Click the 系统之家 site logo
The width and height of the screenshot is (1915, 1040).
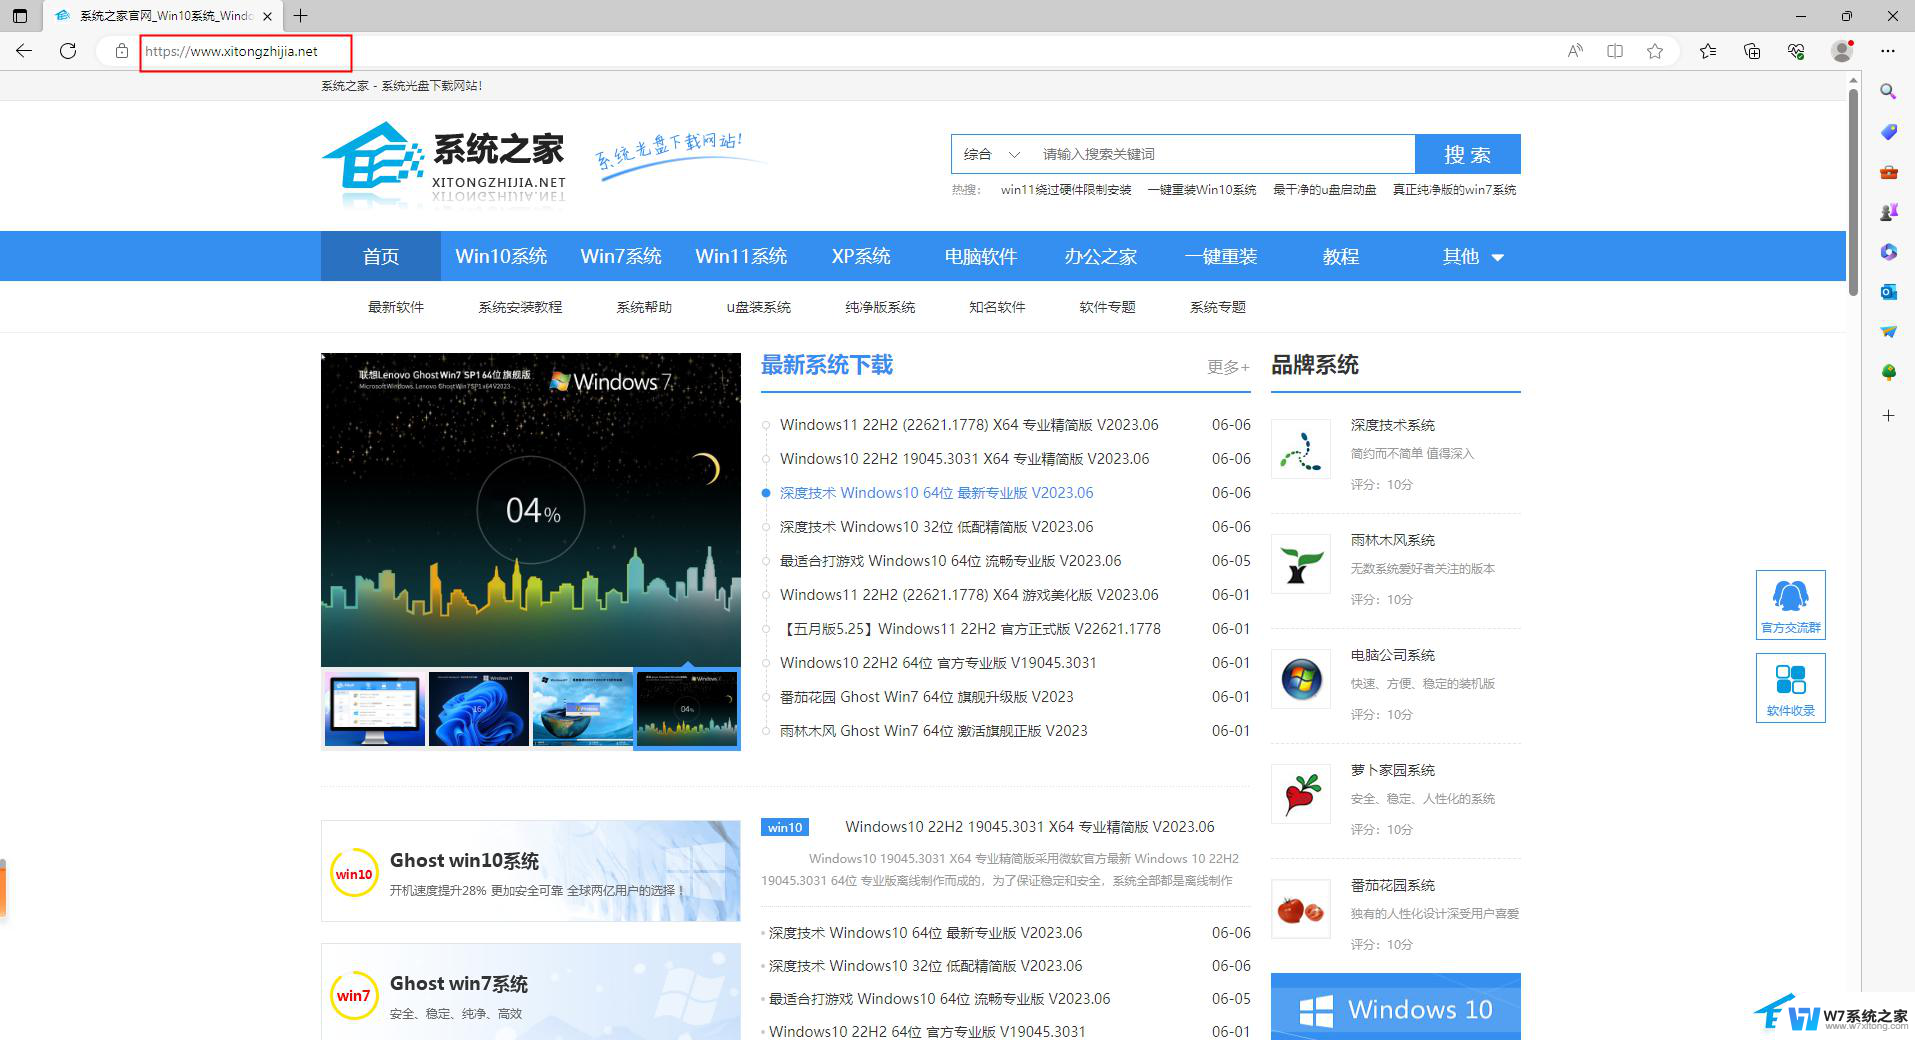coord(444,165)
